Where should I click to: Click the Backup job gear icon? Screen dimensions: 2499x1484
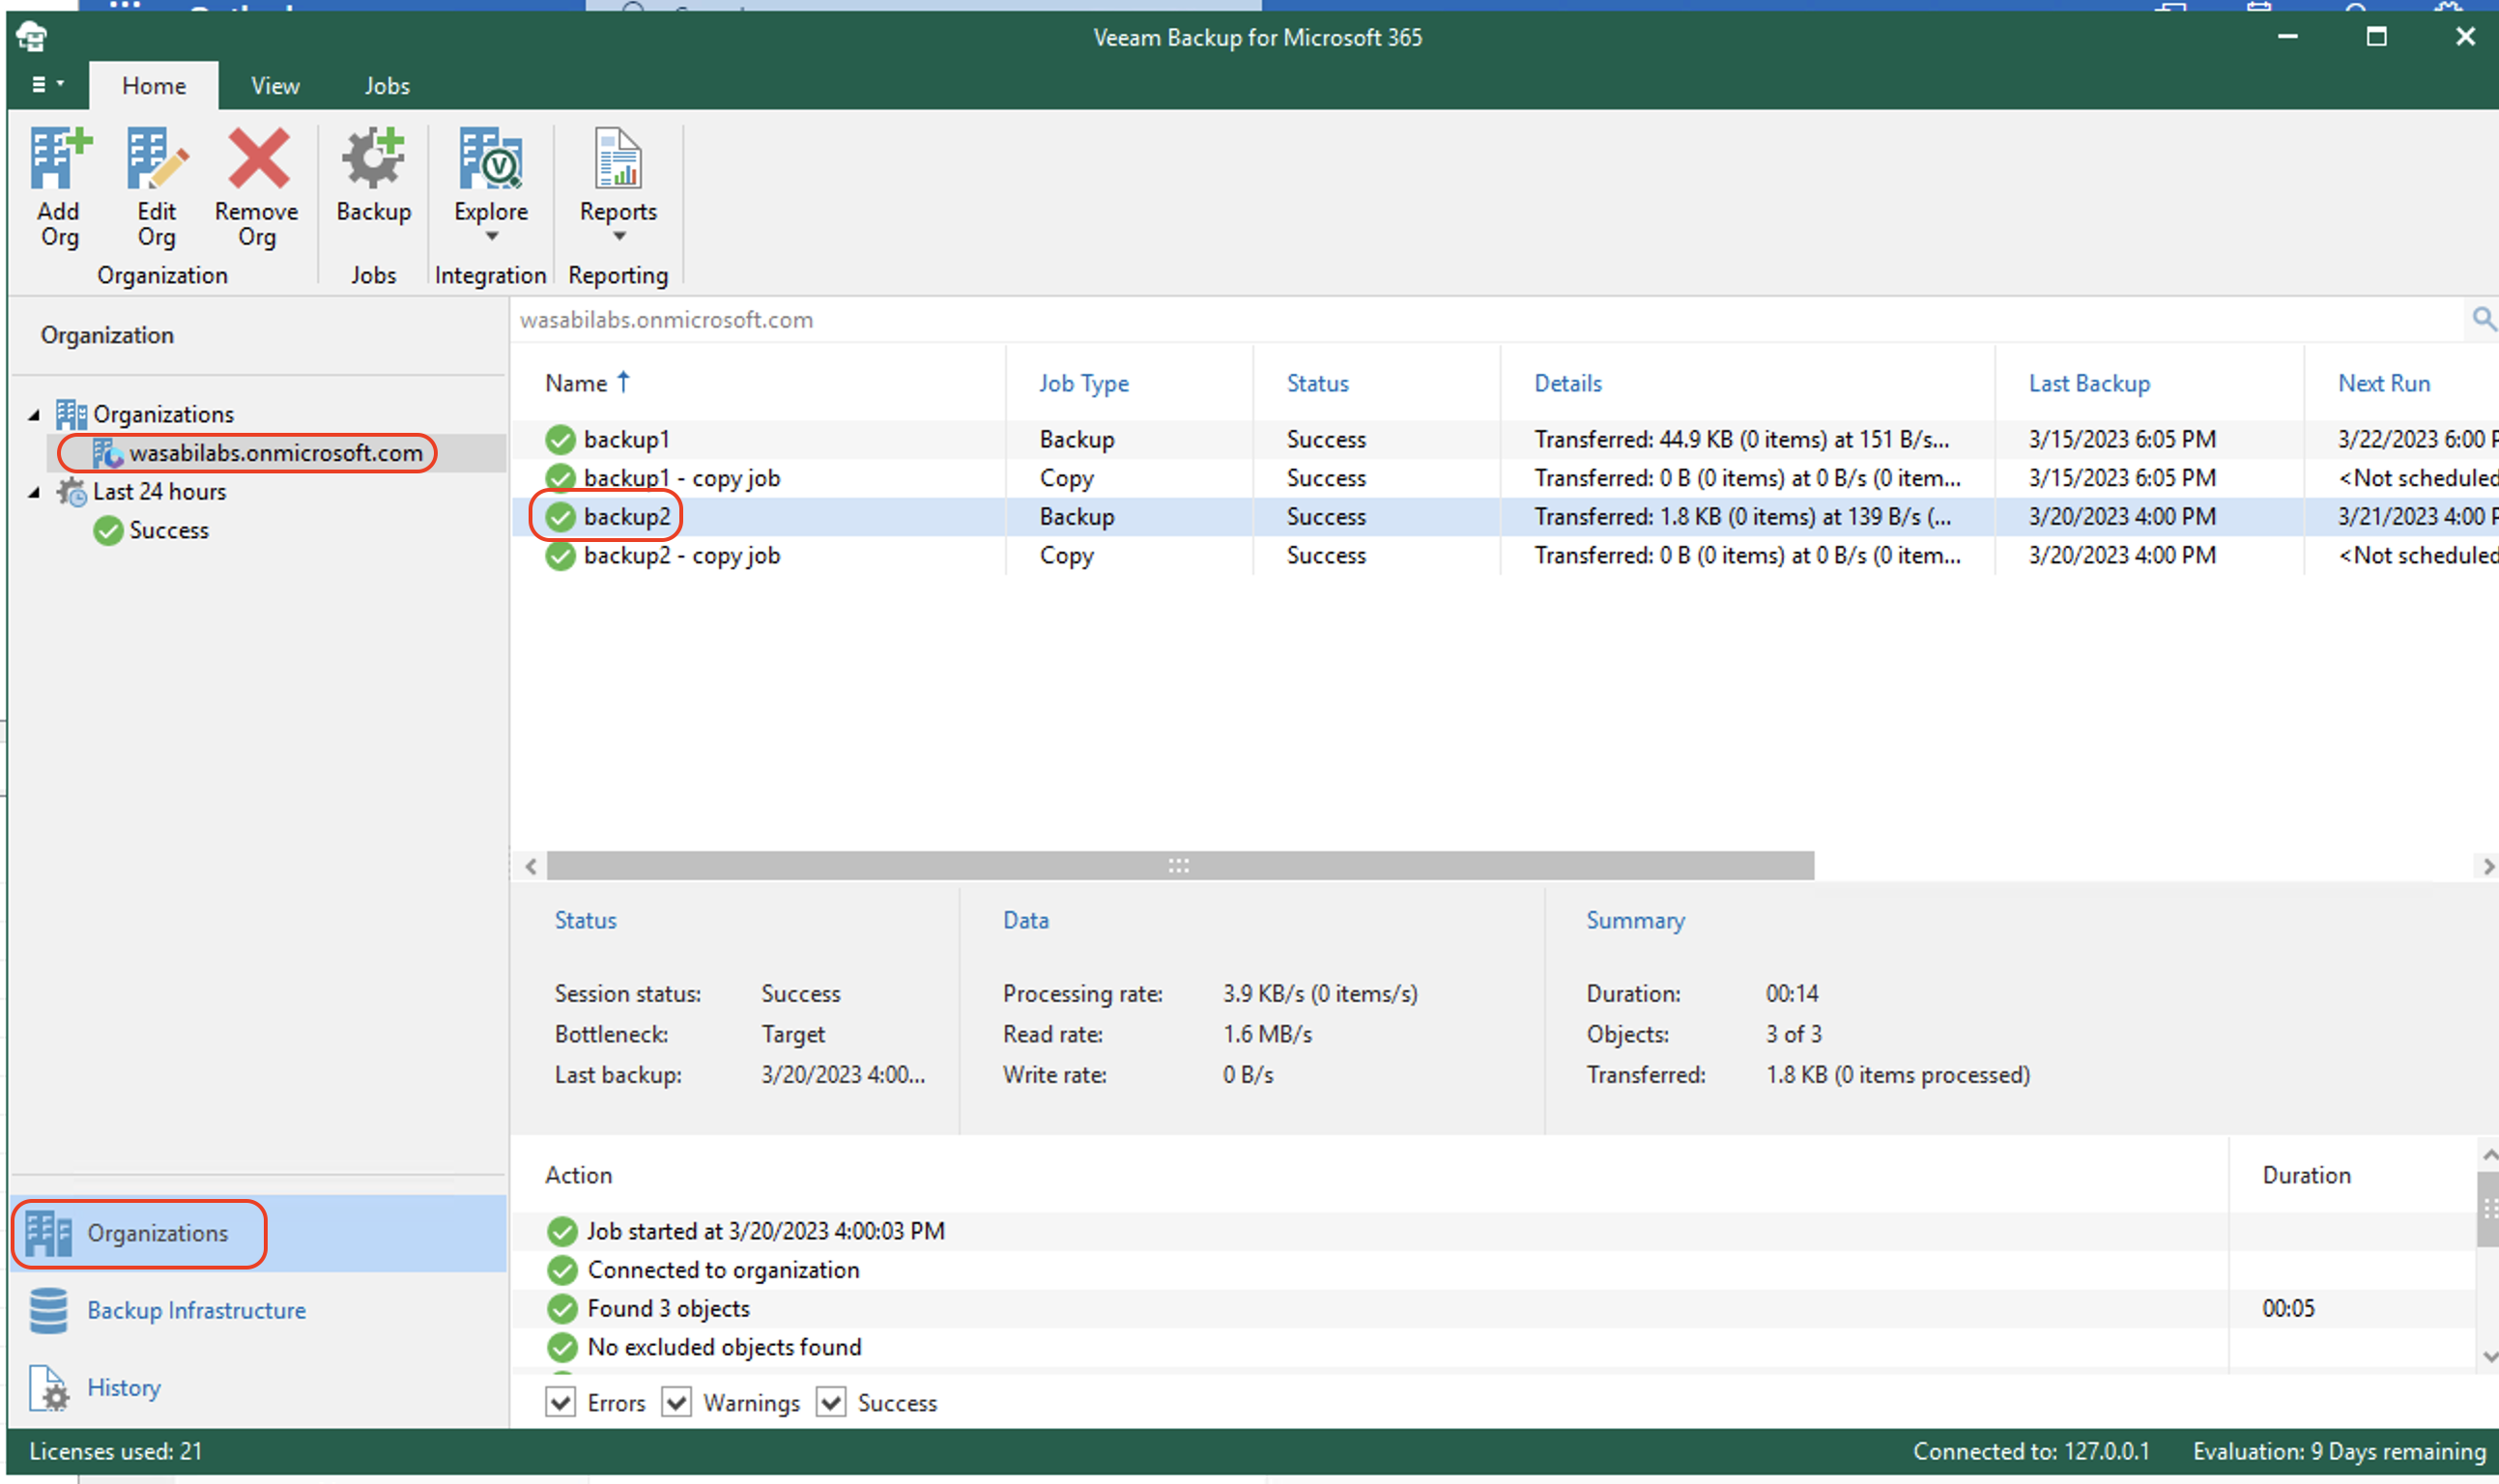(x=373, y=158)
